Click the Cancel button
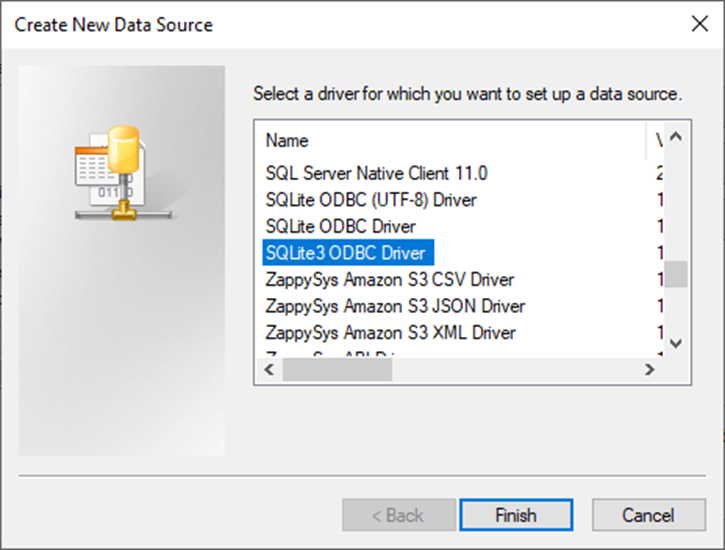This screenshot has height=550, width=725. click(648, 516)
